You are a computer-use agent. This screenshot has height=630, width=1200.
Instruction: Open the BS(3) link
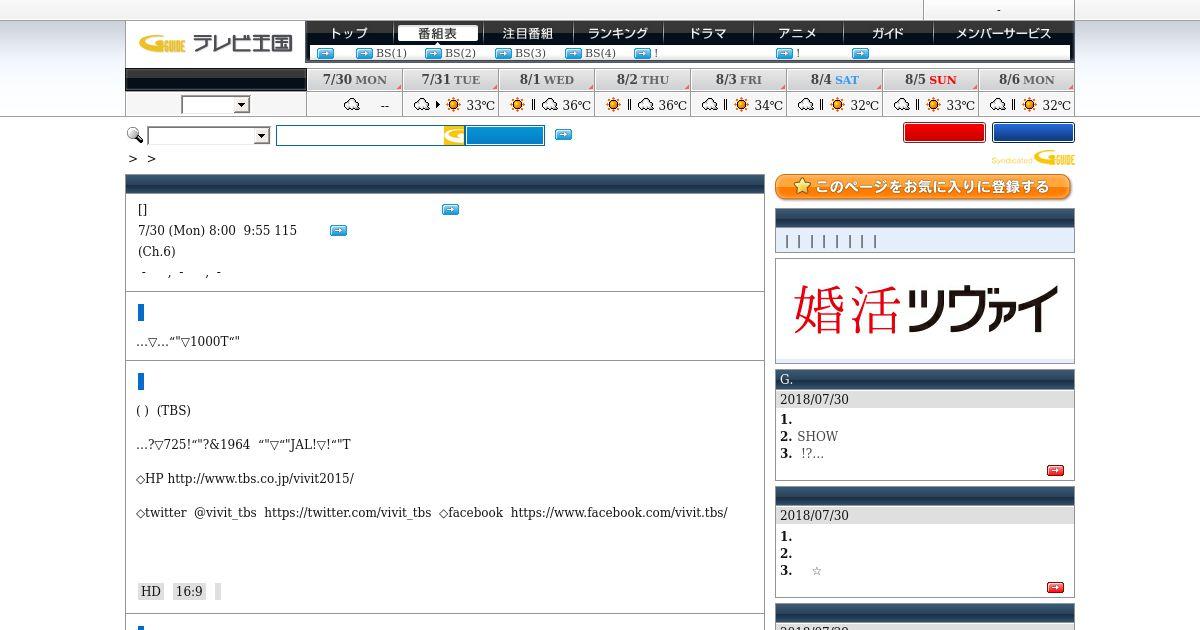(530, 53)
